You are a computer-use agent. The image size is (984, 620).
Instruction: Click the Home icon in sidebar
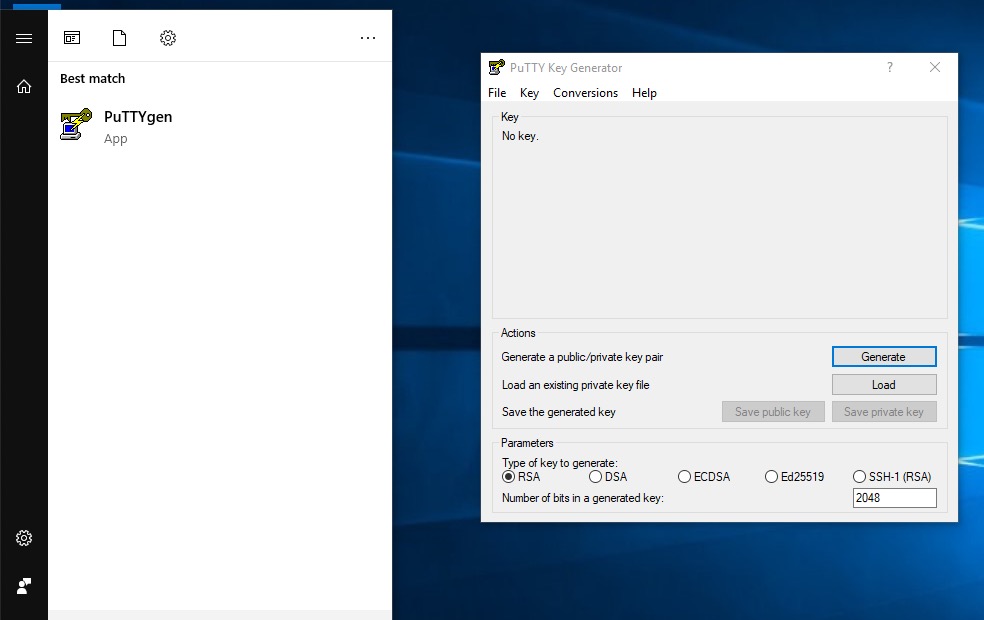[x=24, y=87]
